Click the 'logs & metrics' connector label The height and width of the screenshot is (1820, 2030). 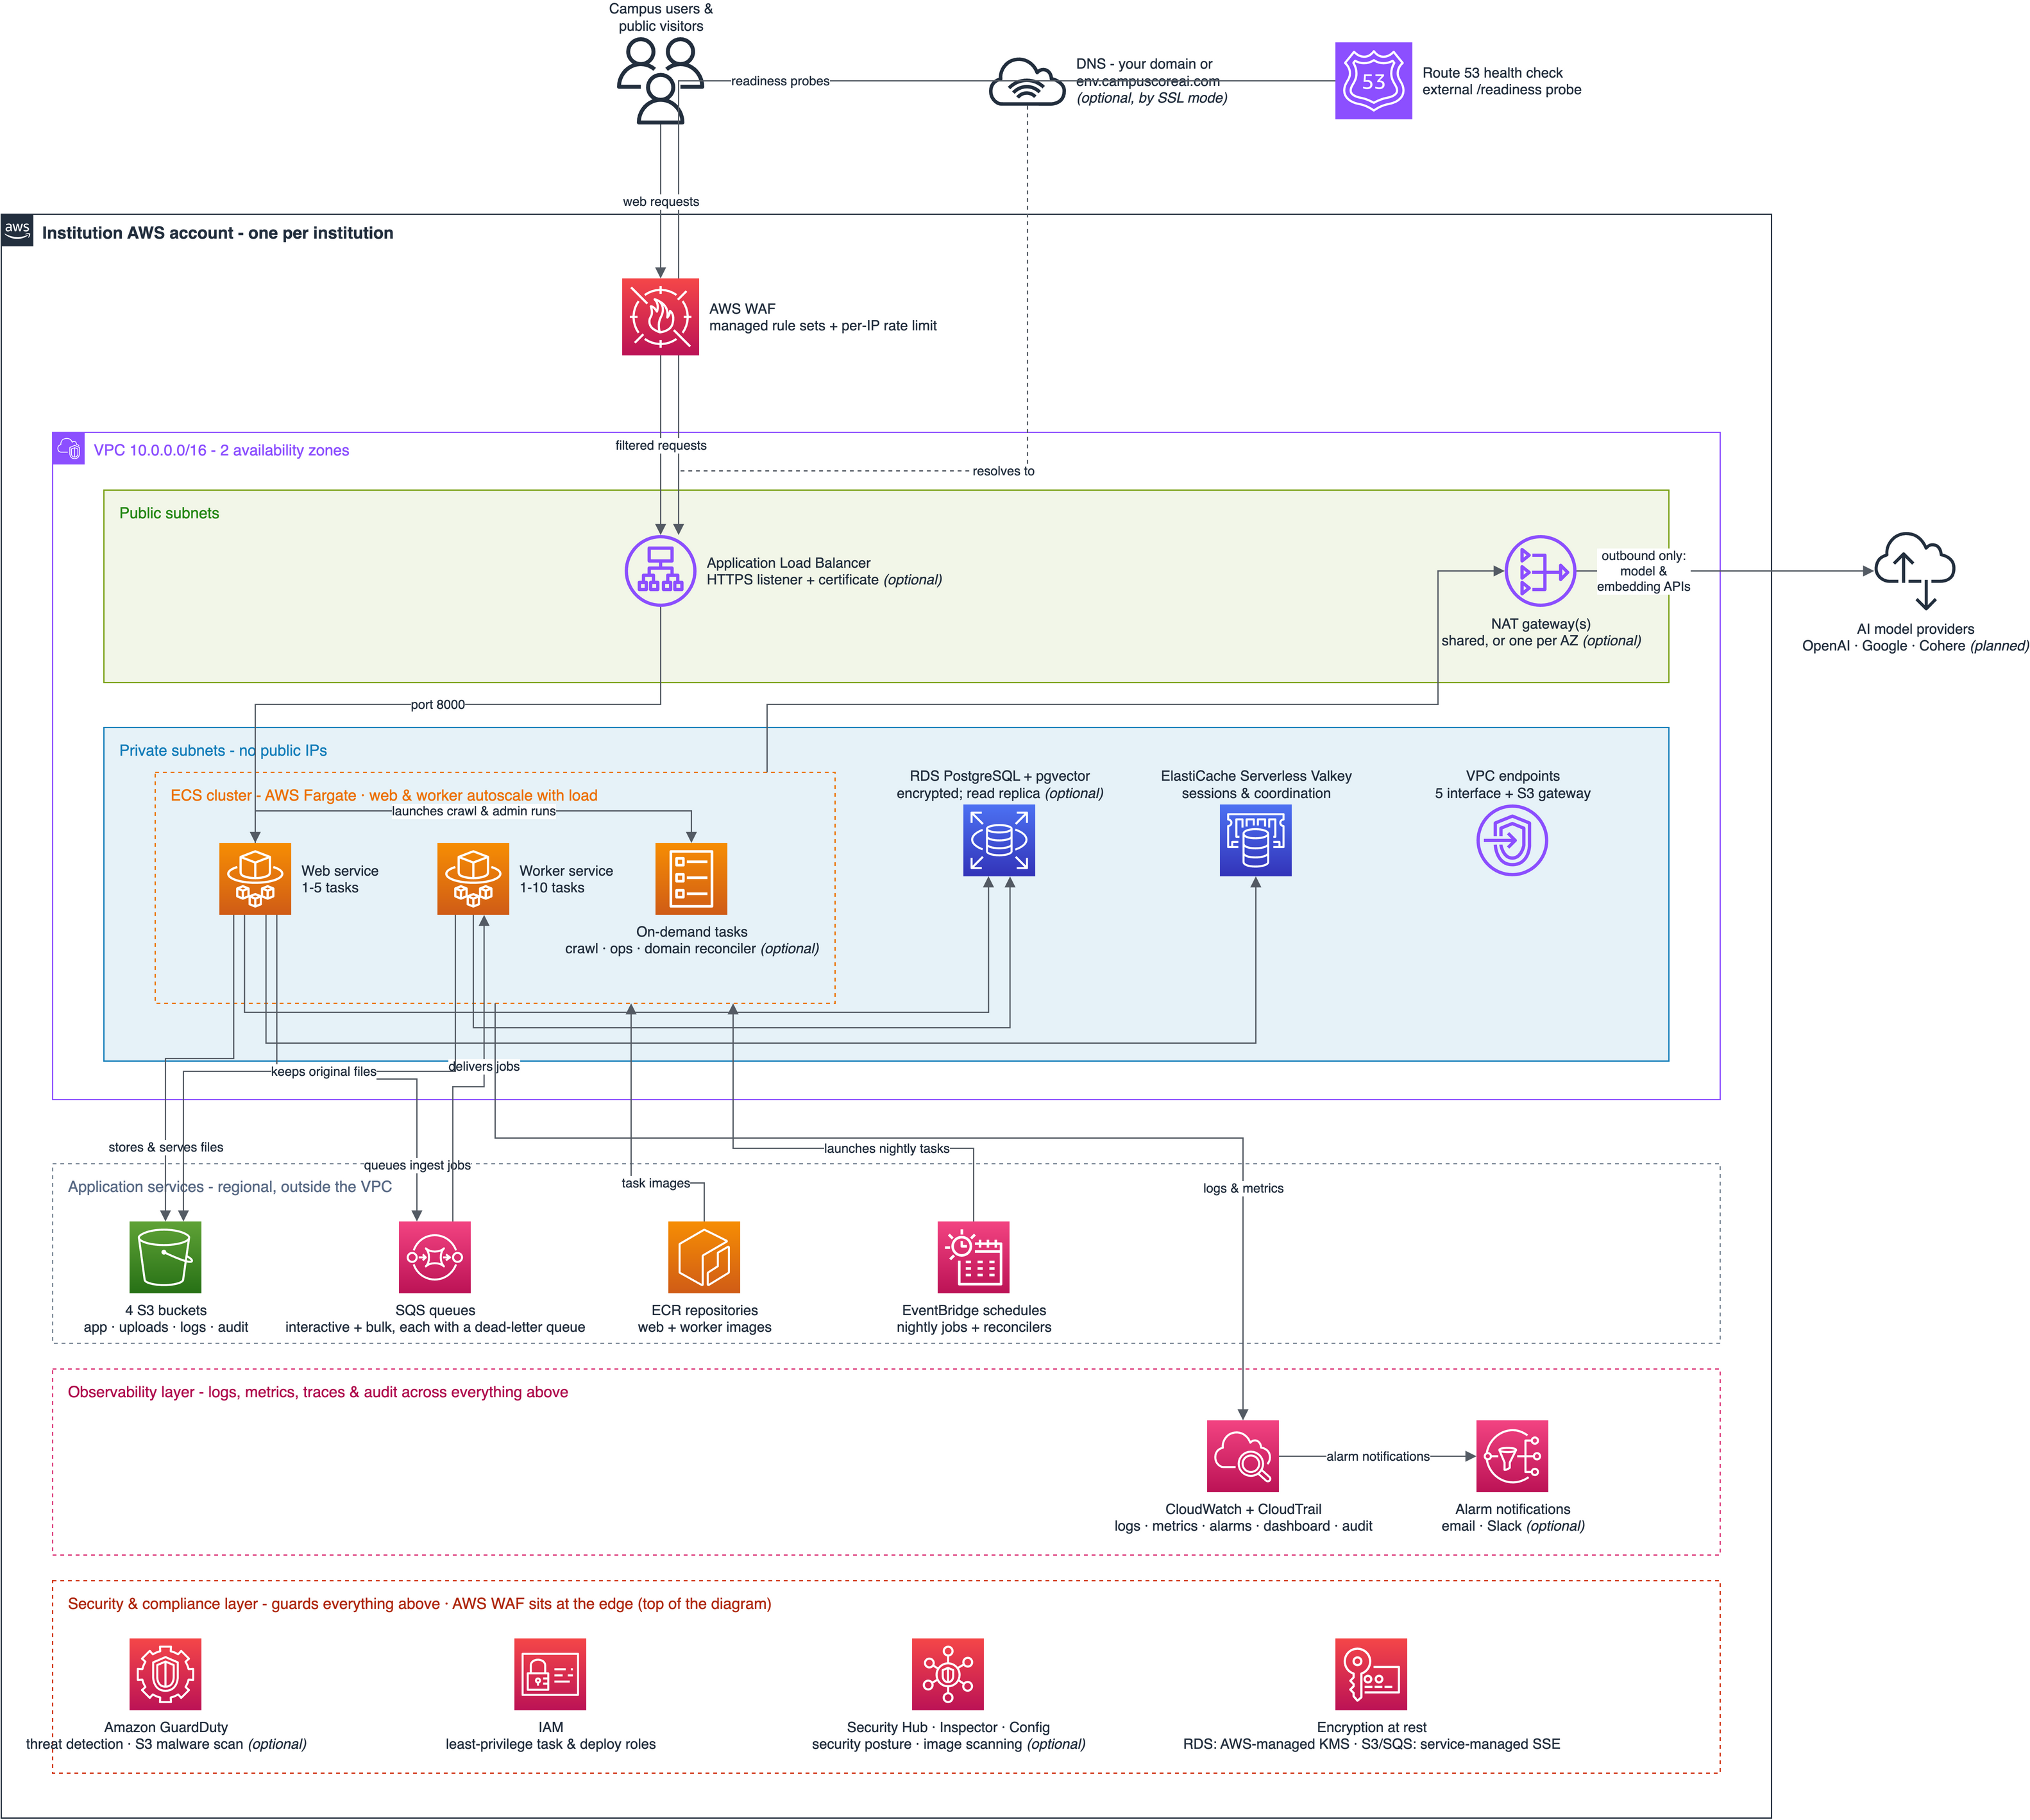pos(1243,1188)
